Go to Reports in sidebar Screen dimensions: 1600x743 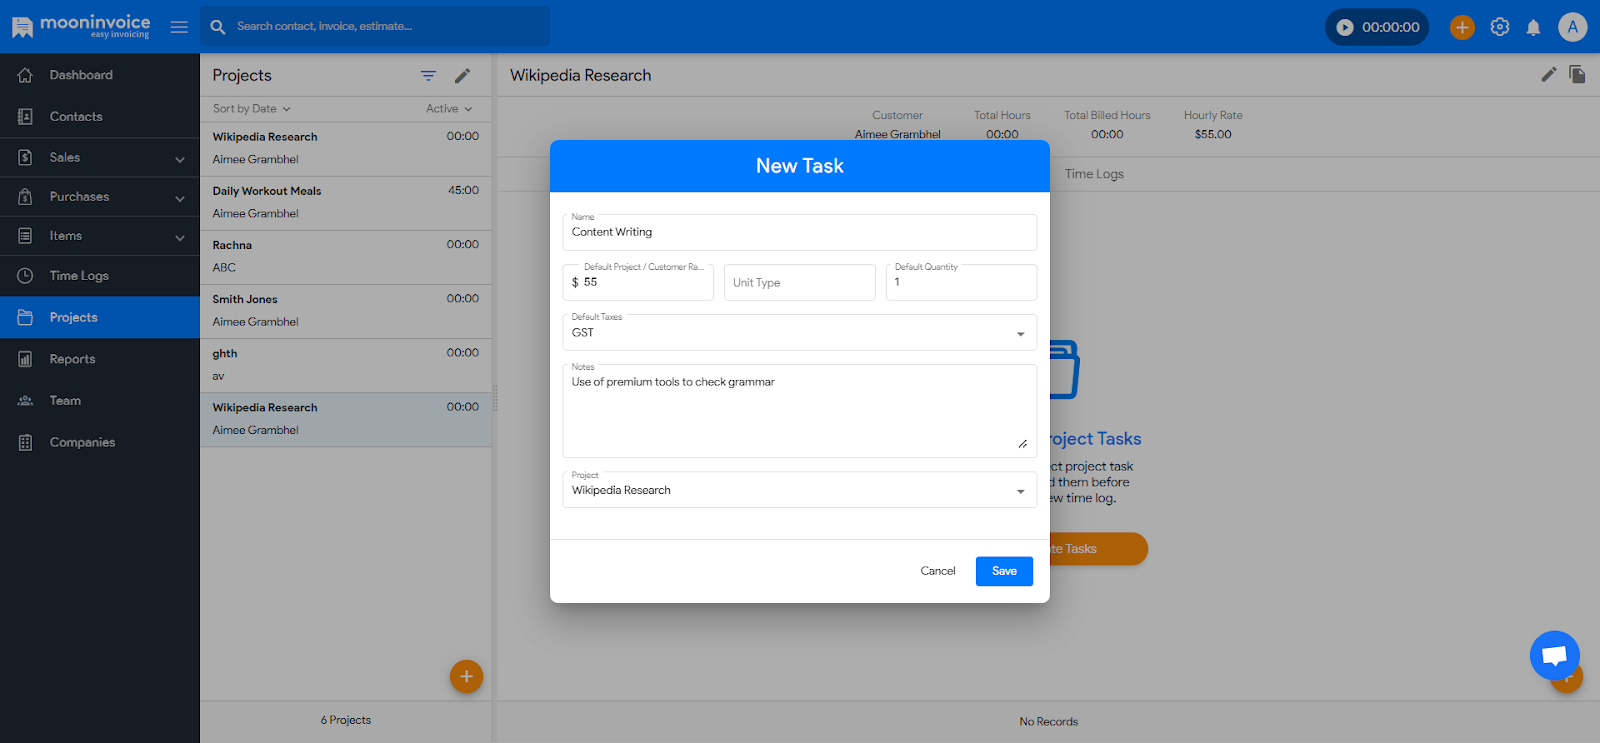pyautogui.click(x=72, y=359)
